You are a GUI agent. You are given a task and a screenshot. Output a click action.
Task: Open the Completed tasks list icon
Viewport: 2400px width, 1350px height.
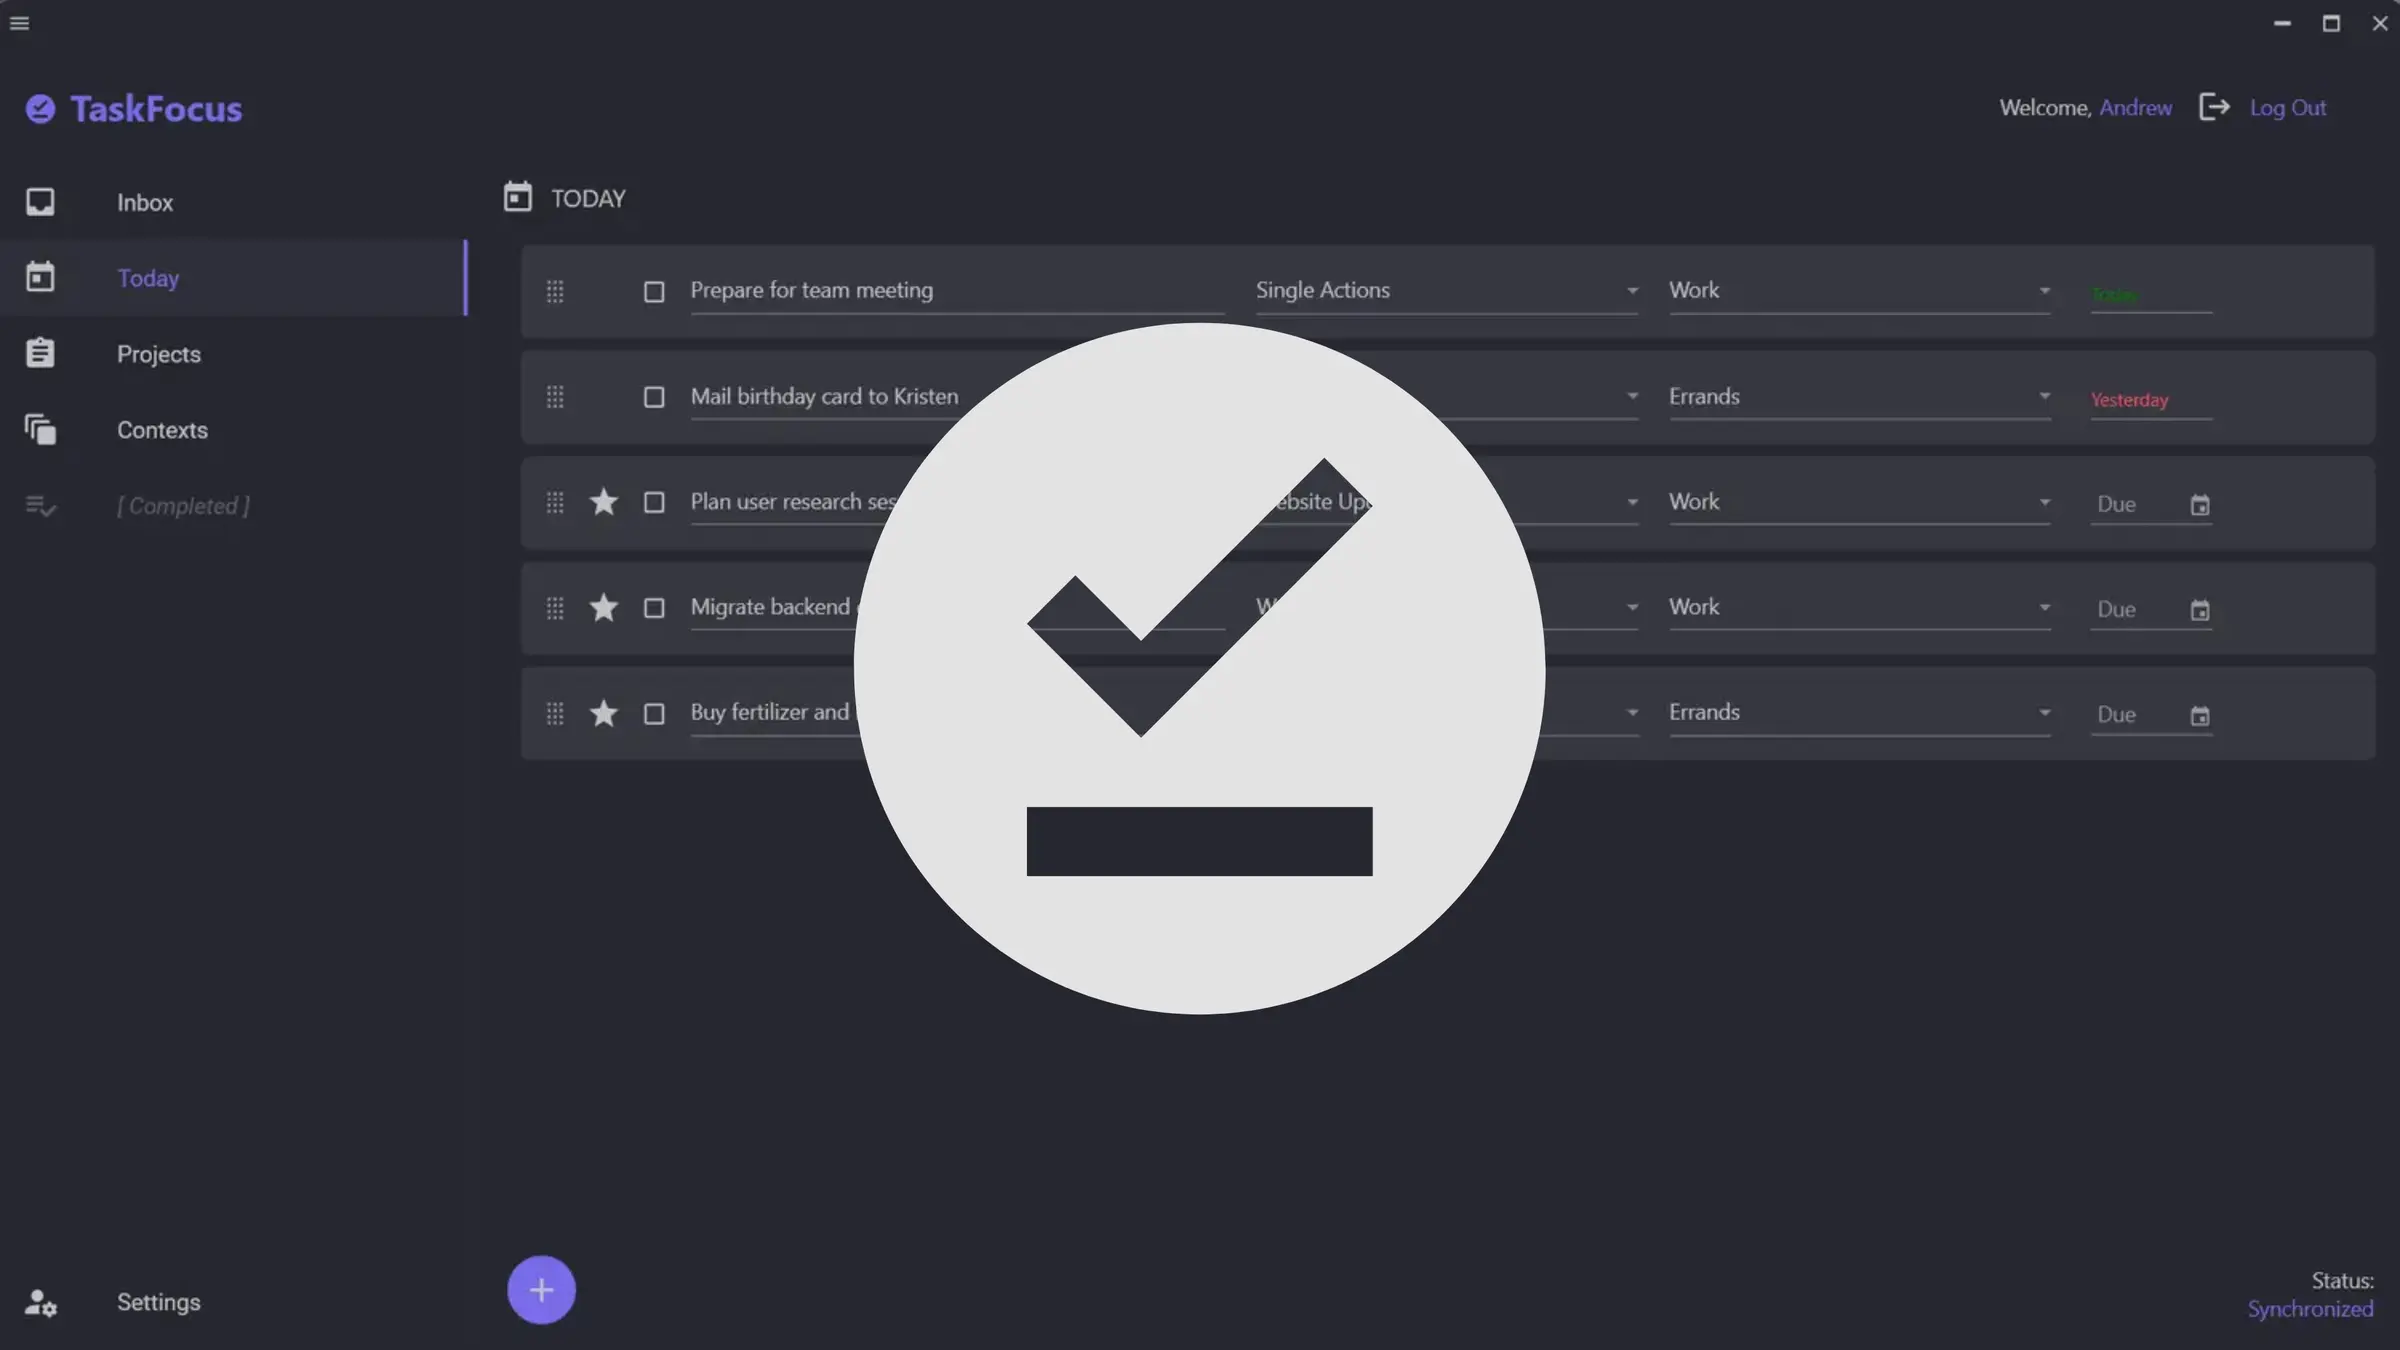click(x=40, y=506)
